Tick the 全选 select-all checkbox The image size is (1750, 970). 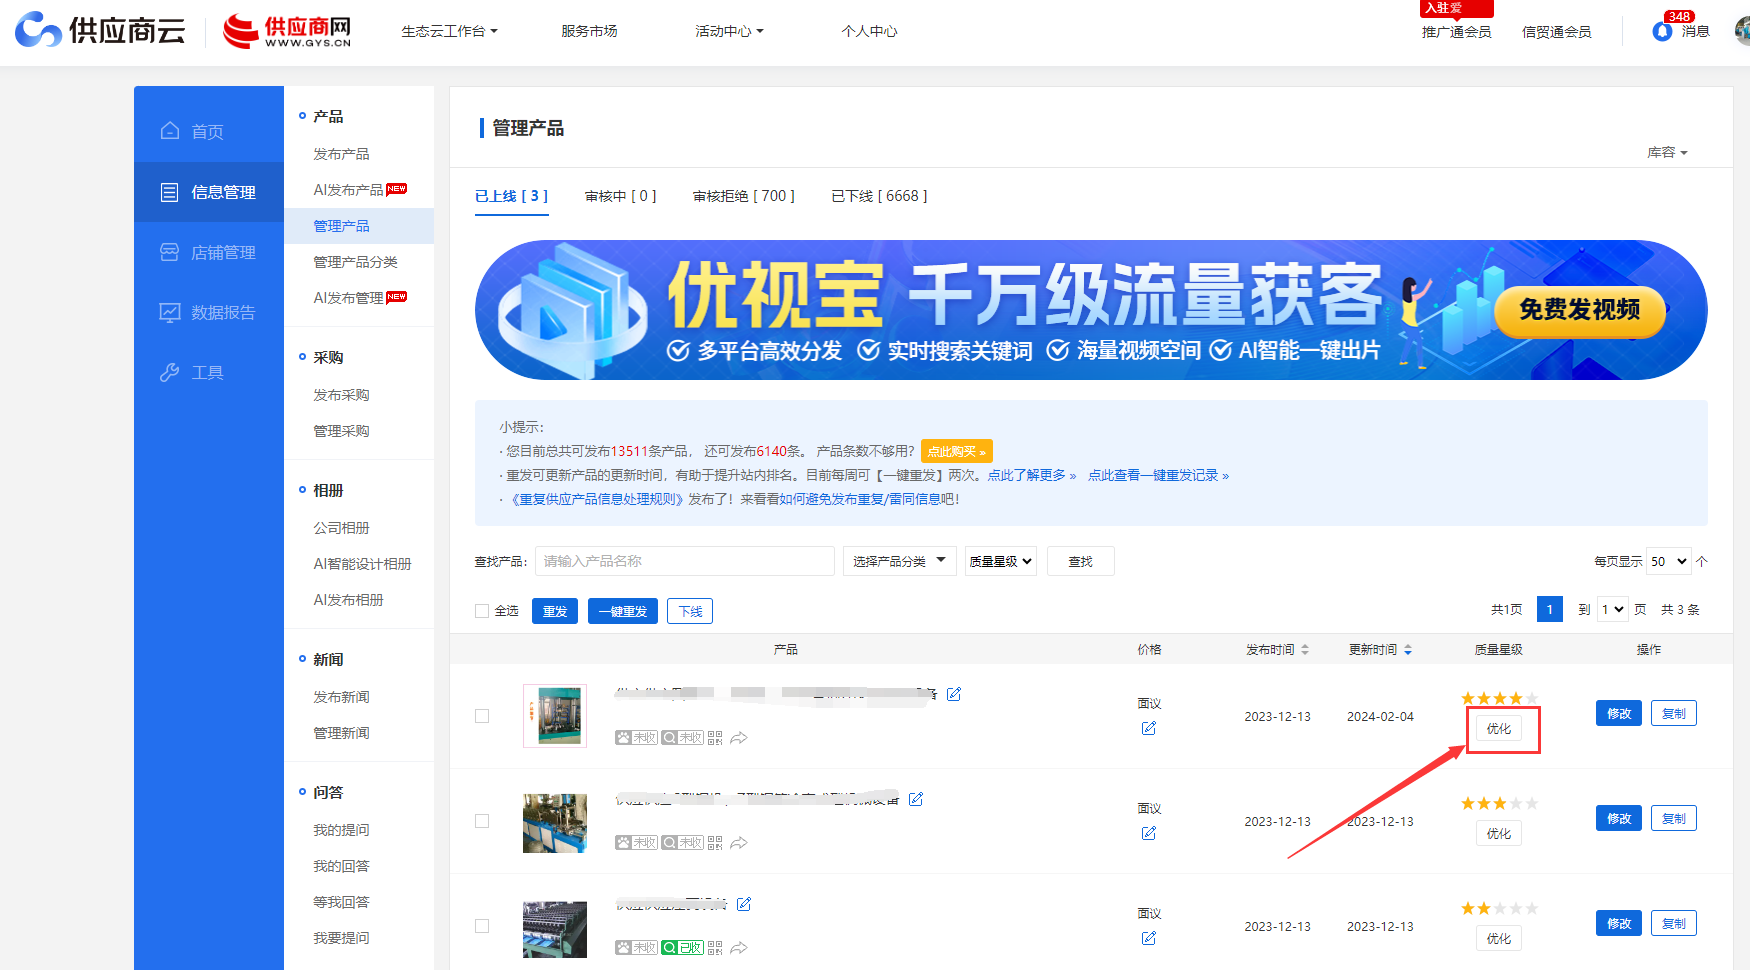(482, 611)
